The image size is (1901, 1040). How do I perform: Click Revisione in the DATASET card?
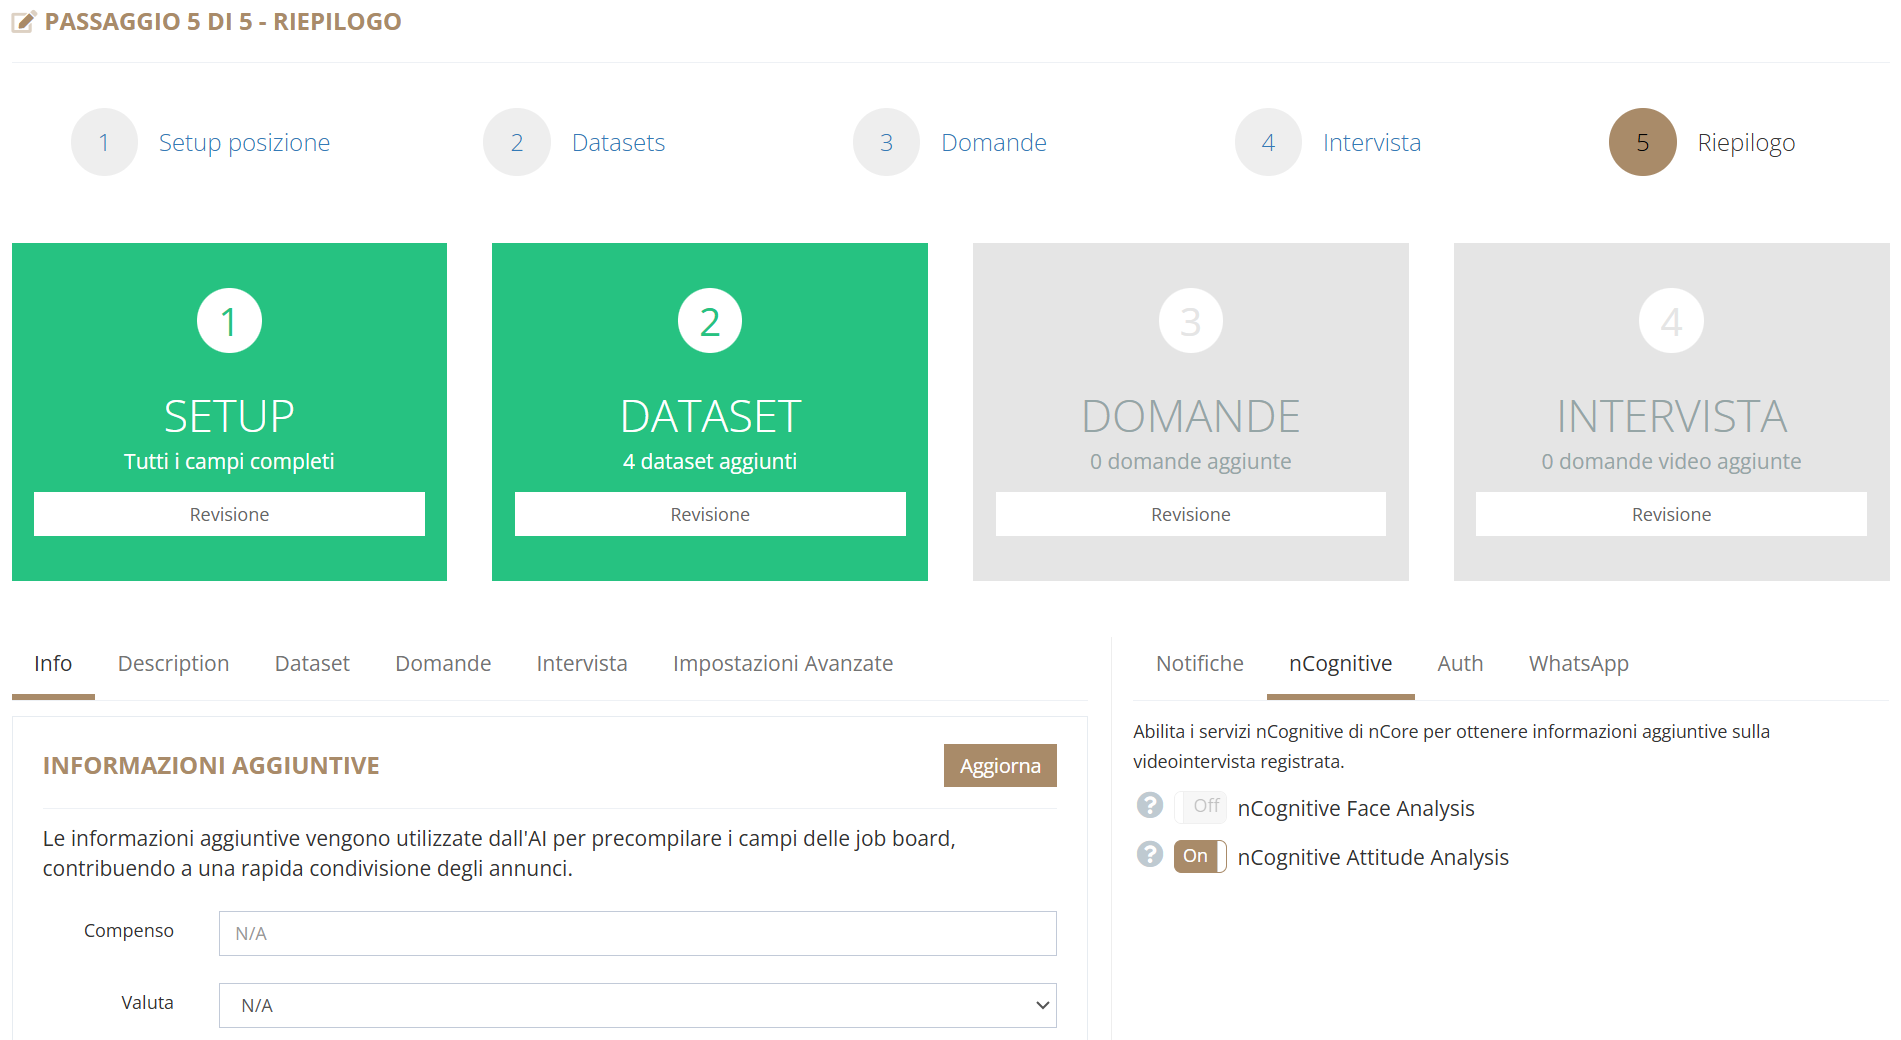point(710,514)
